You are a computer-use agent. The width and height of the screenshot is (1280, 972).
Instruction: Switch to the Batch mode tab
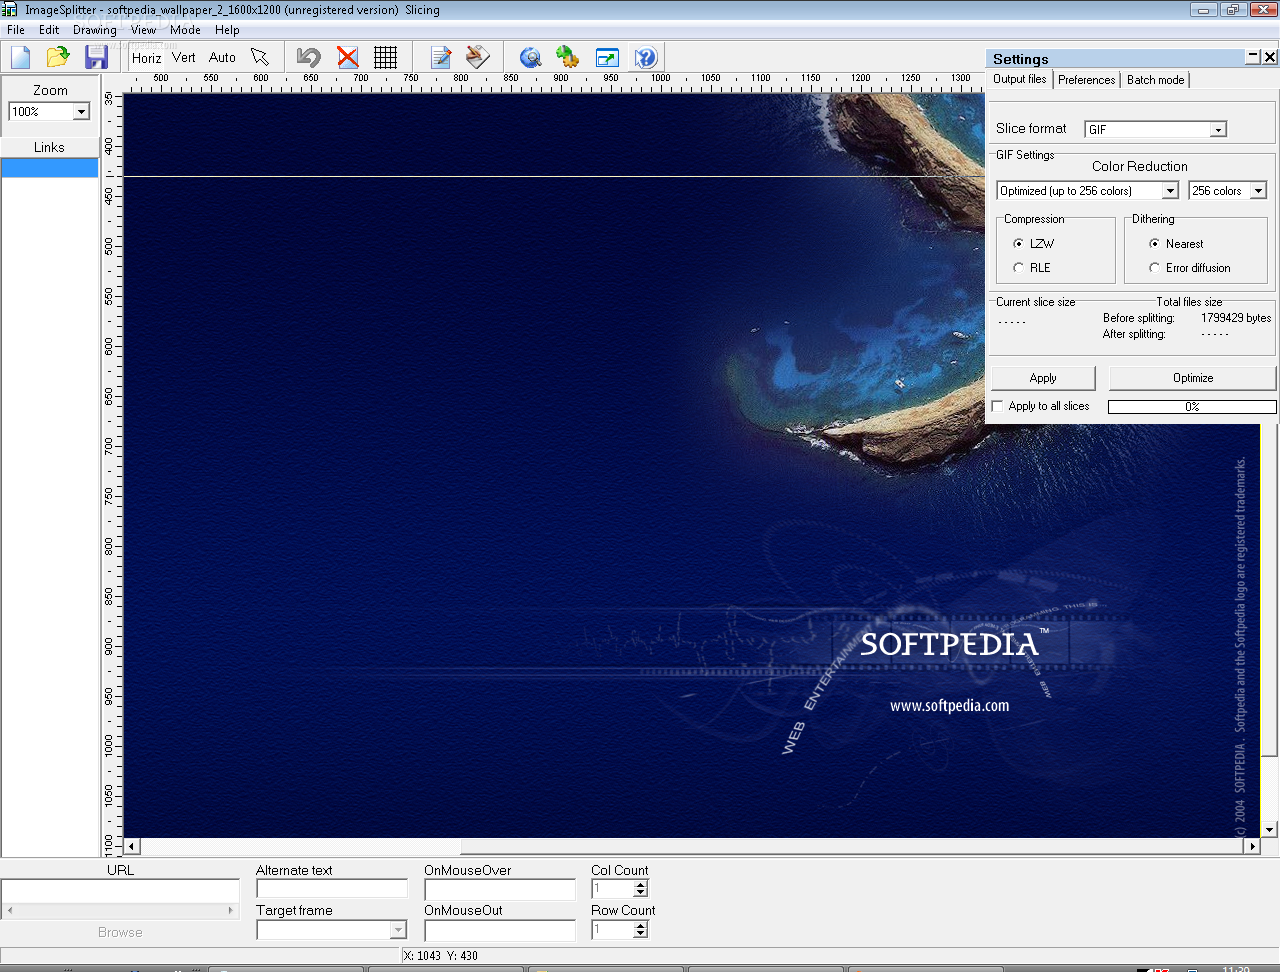click(x=1155, y=80)
